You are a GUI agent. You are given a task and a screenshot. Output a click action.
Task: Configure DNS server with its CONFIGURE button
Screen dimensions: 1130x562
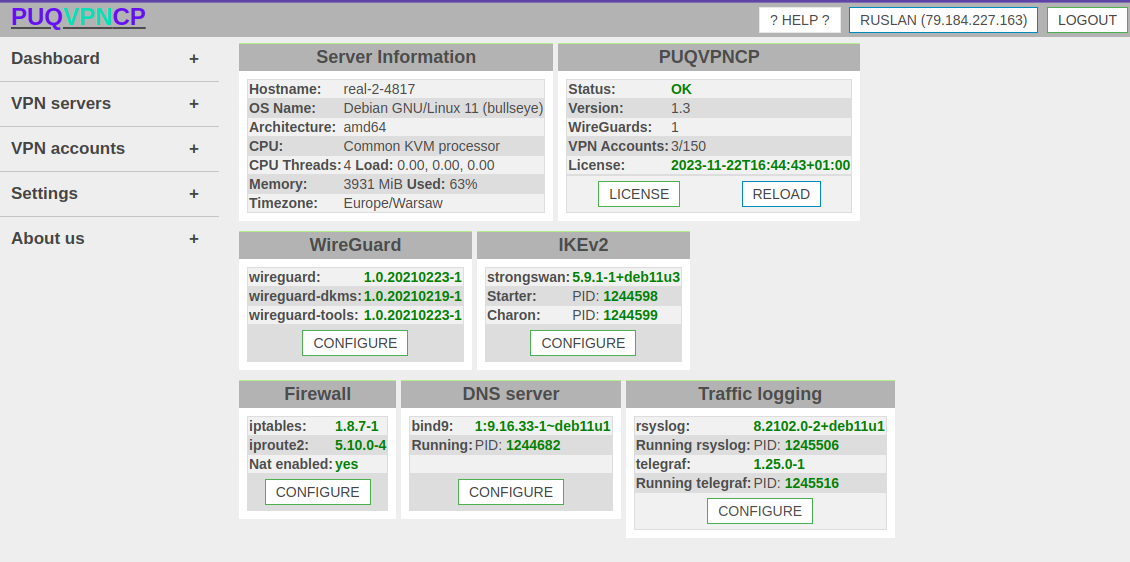point(511,492)
